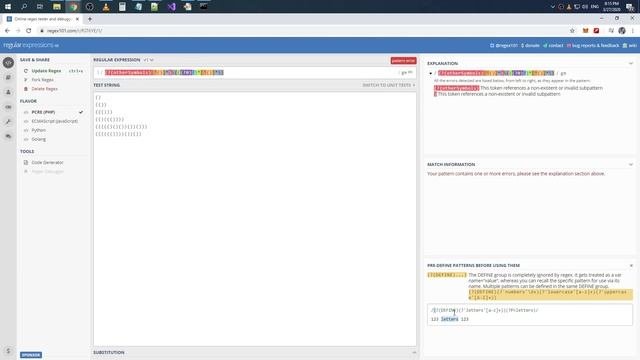Click in the test string text area
Screen dimensions: 640x360
click(x=255, y=219)
